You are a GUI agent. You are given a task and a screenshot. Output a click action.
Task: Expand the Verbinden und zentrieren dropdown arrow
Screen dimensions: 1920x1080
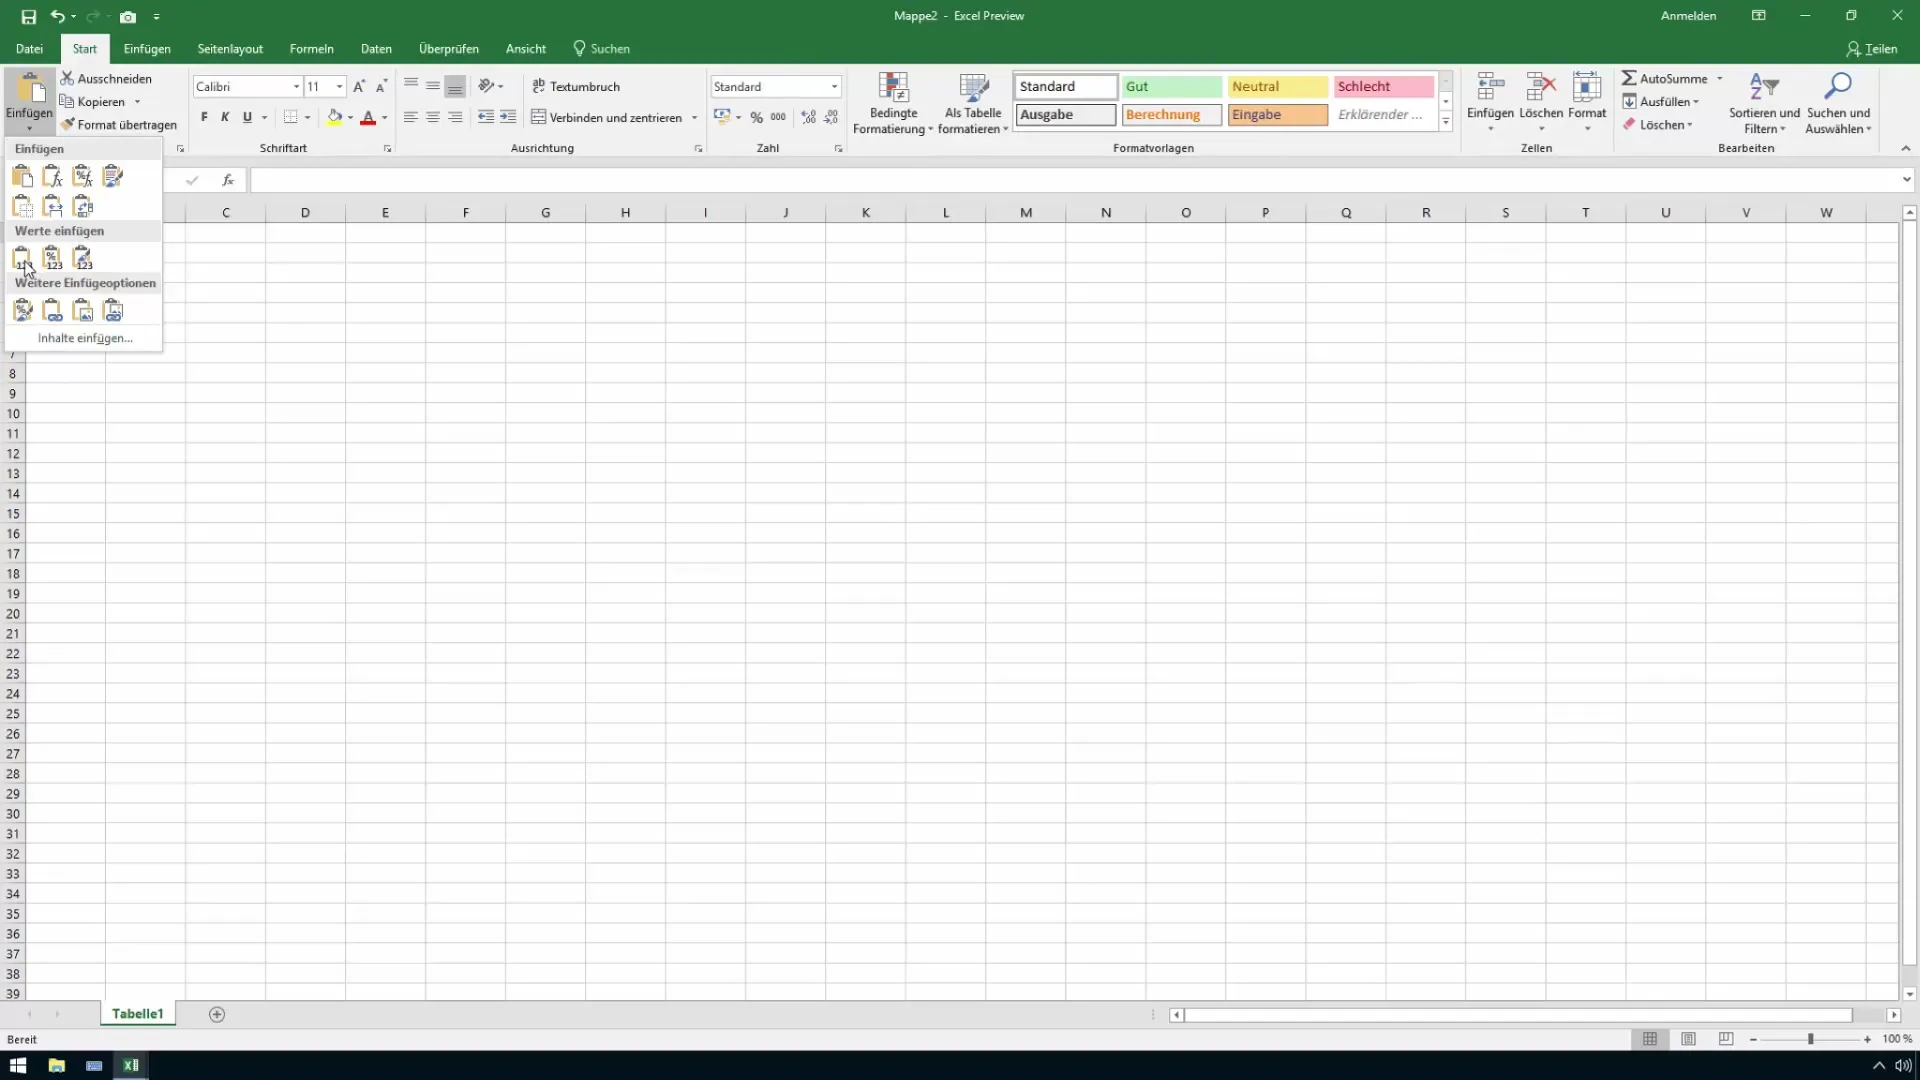[694, 117]
